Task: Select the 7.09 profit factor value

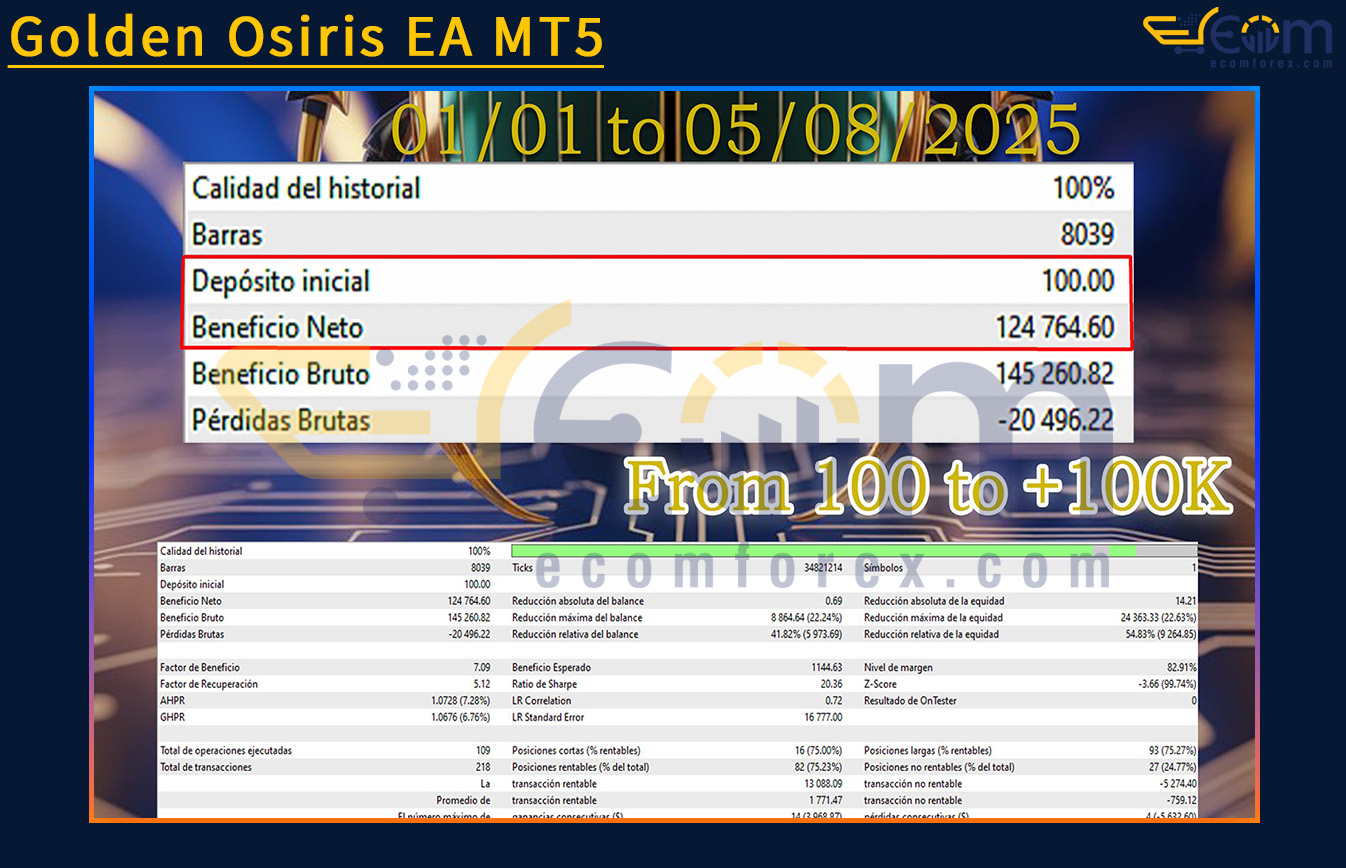Action: 480,667
